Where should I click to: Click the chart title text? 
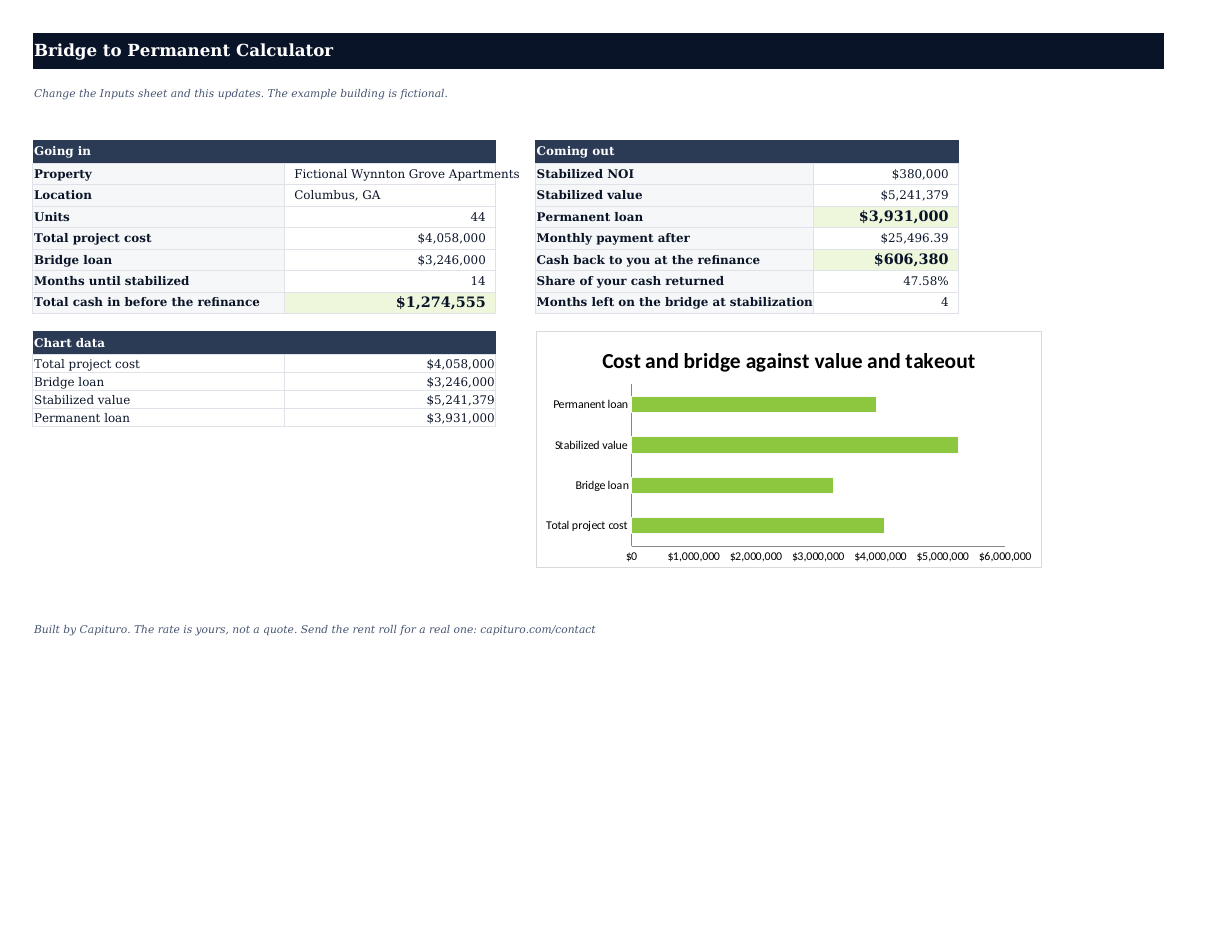(788, 361)
